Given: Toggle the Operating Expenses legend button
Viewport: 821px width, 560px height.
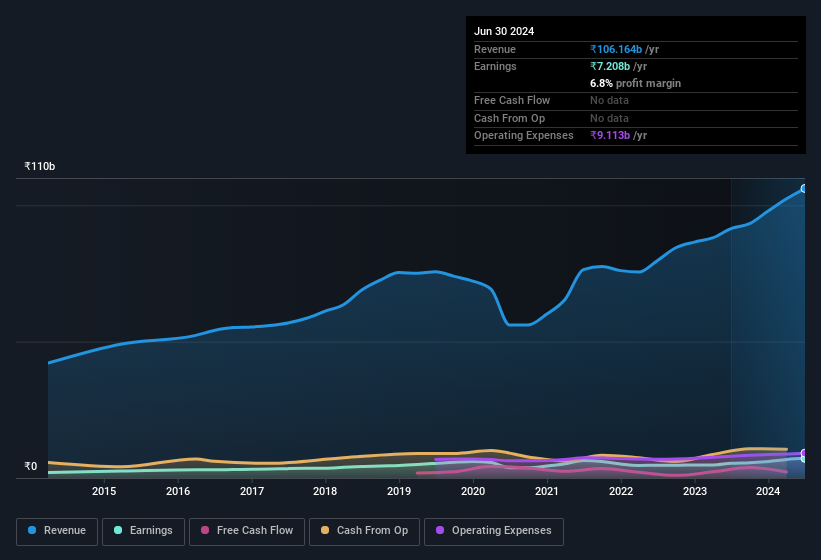Looking at the screenshot, I should tap(494, 531).
